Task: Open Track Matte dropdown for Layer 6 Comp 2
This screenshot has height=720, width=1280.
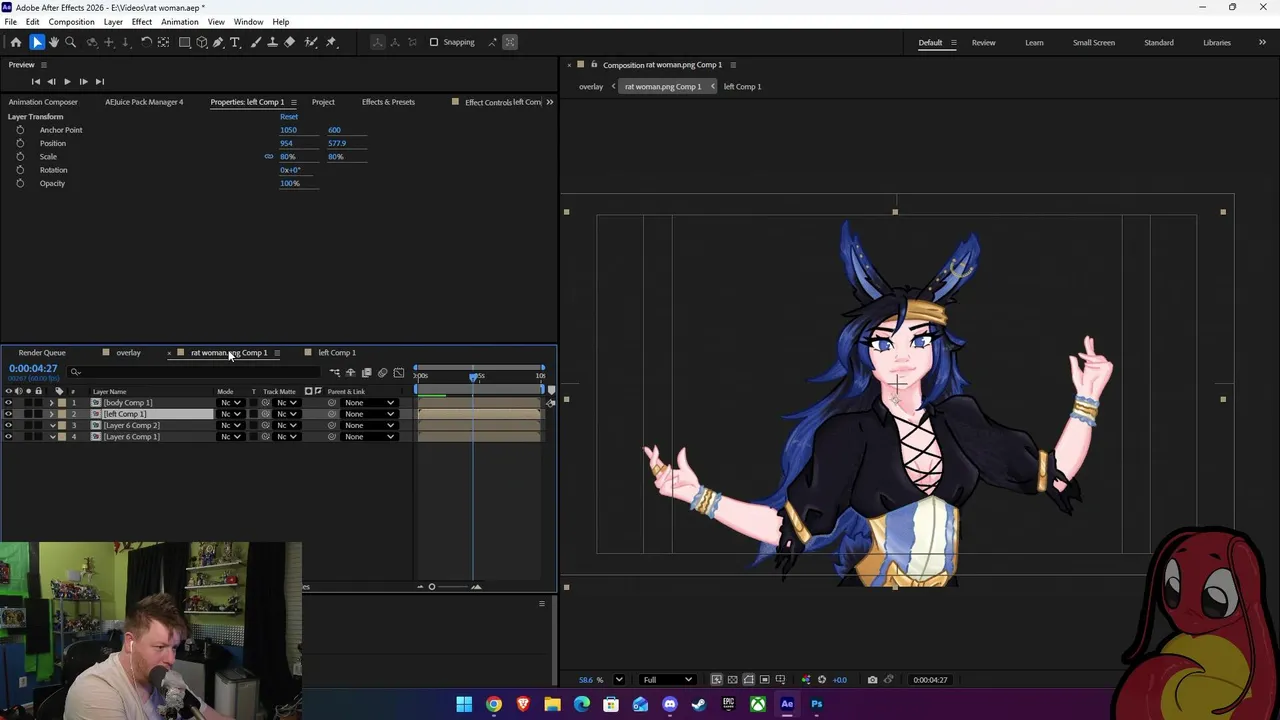Action: (x=287, y=425)
